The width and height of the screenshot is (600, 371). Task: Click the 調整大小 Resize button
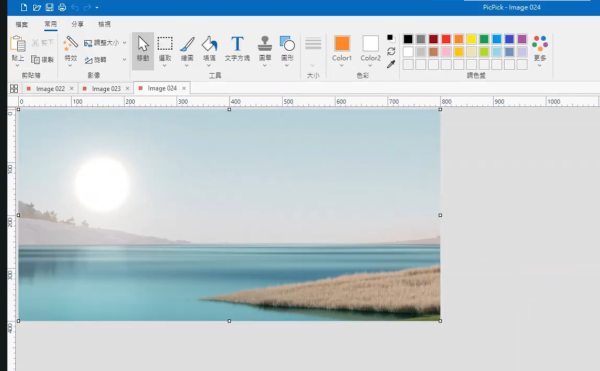tap(101, 42)
